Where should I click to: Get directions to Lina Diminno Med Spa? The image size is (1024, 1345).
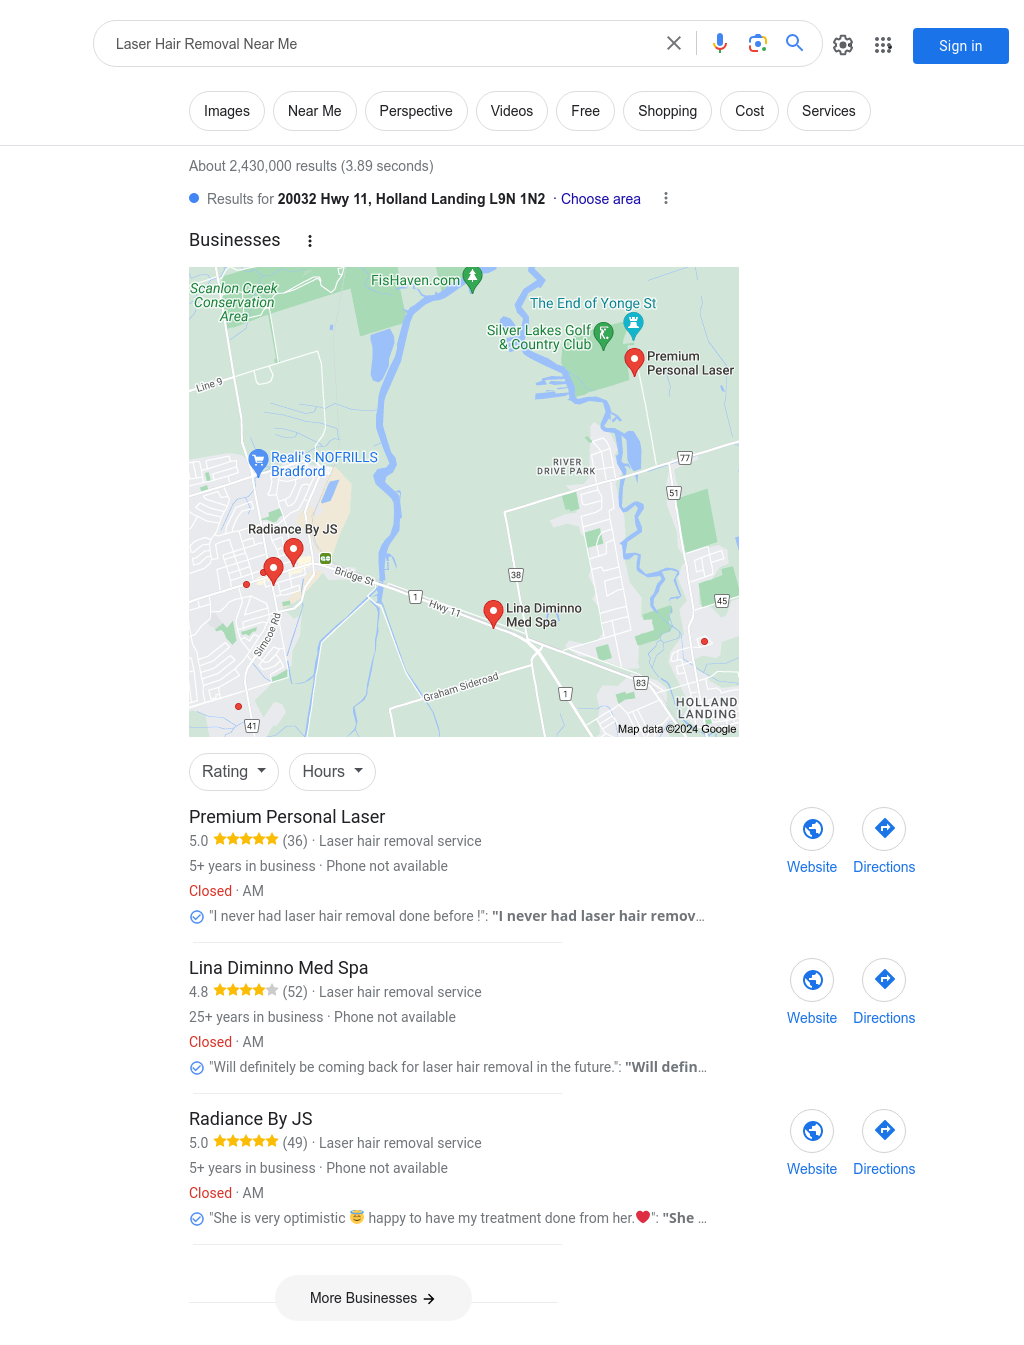pos(884,980)
